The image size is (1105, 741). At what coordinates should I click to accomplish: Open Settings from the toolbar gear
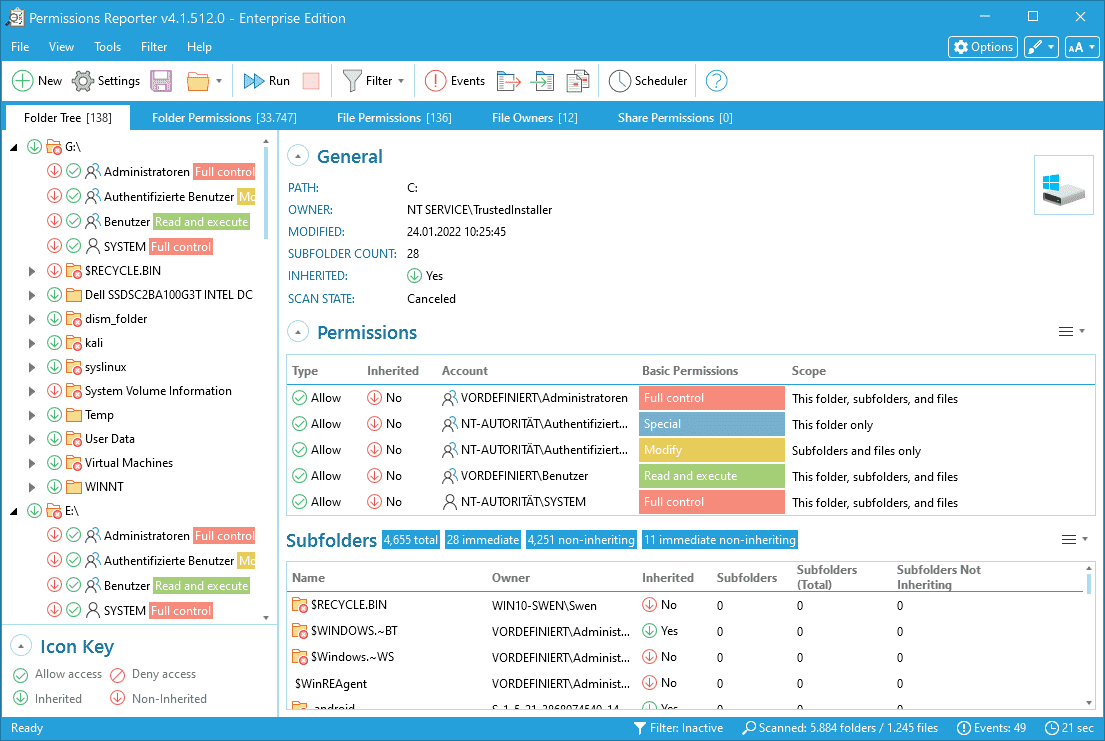[106, 81]
